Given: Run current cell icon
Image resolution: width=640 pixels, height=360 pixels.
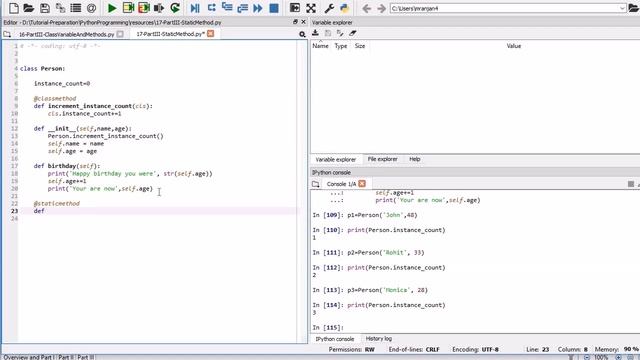Looking at the screenshot, I should point(128,8).
